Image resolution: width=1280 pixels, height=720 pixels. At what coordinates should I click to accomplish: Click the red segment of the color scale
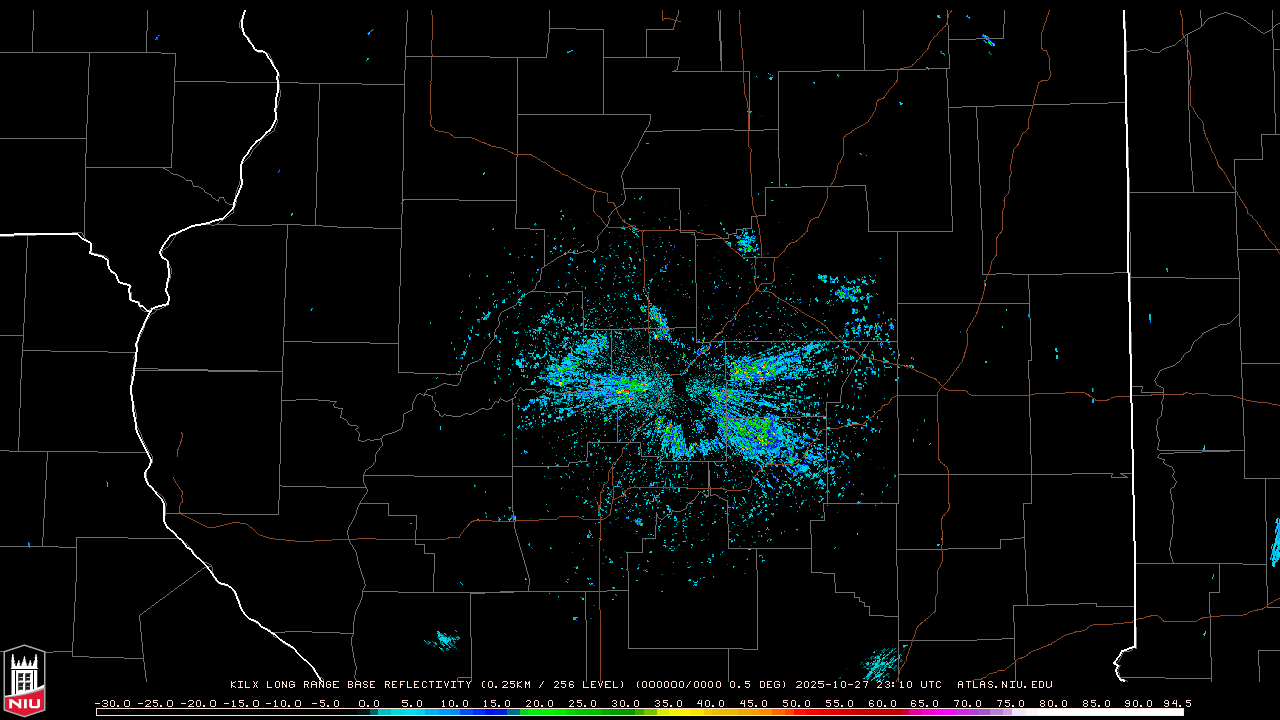tap(830, 712)
